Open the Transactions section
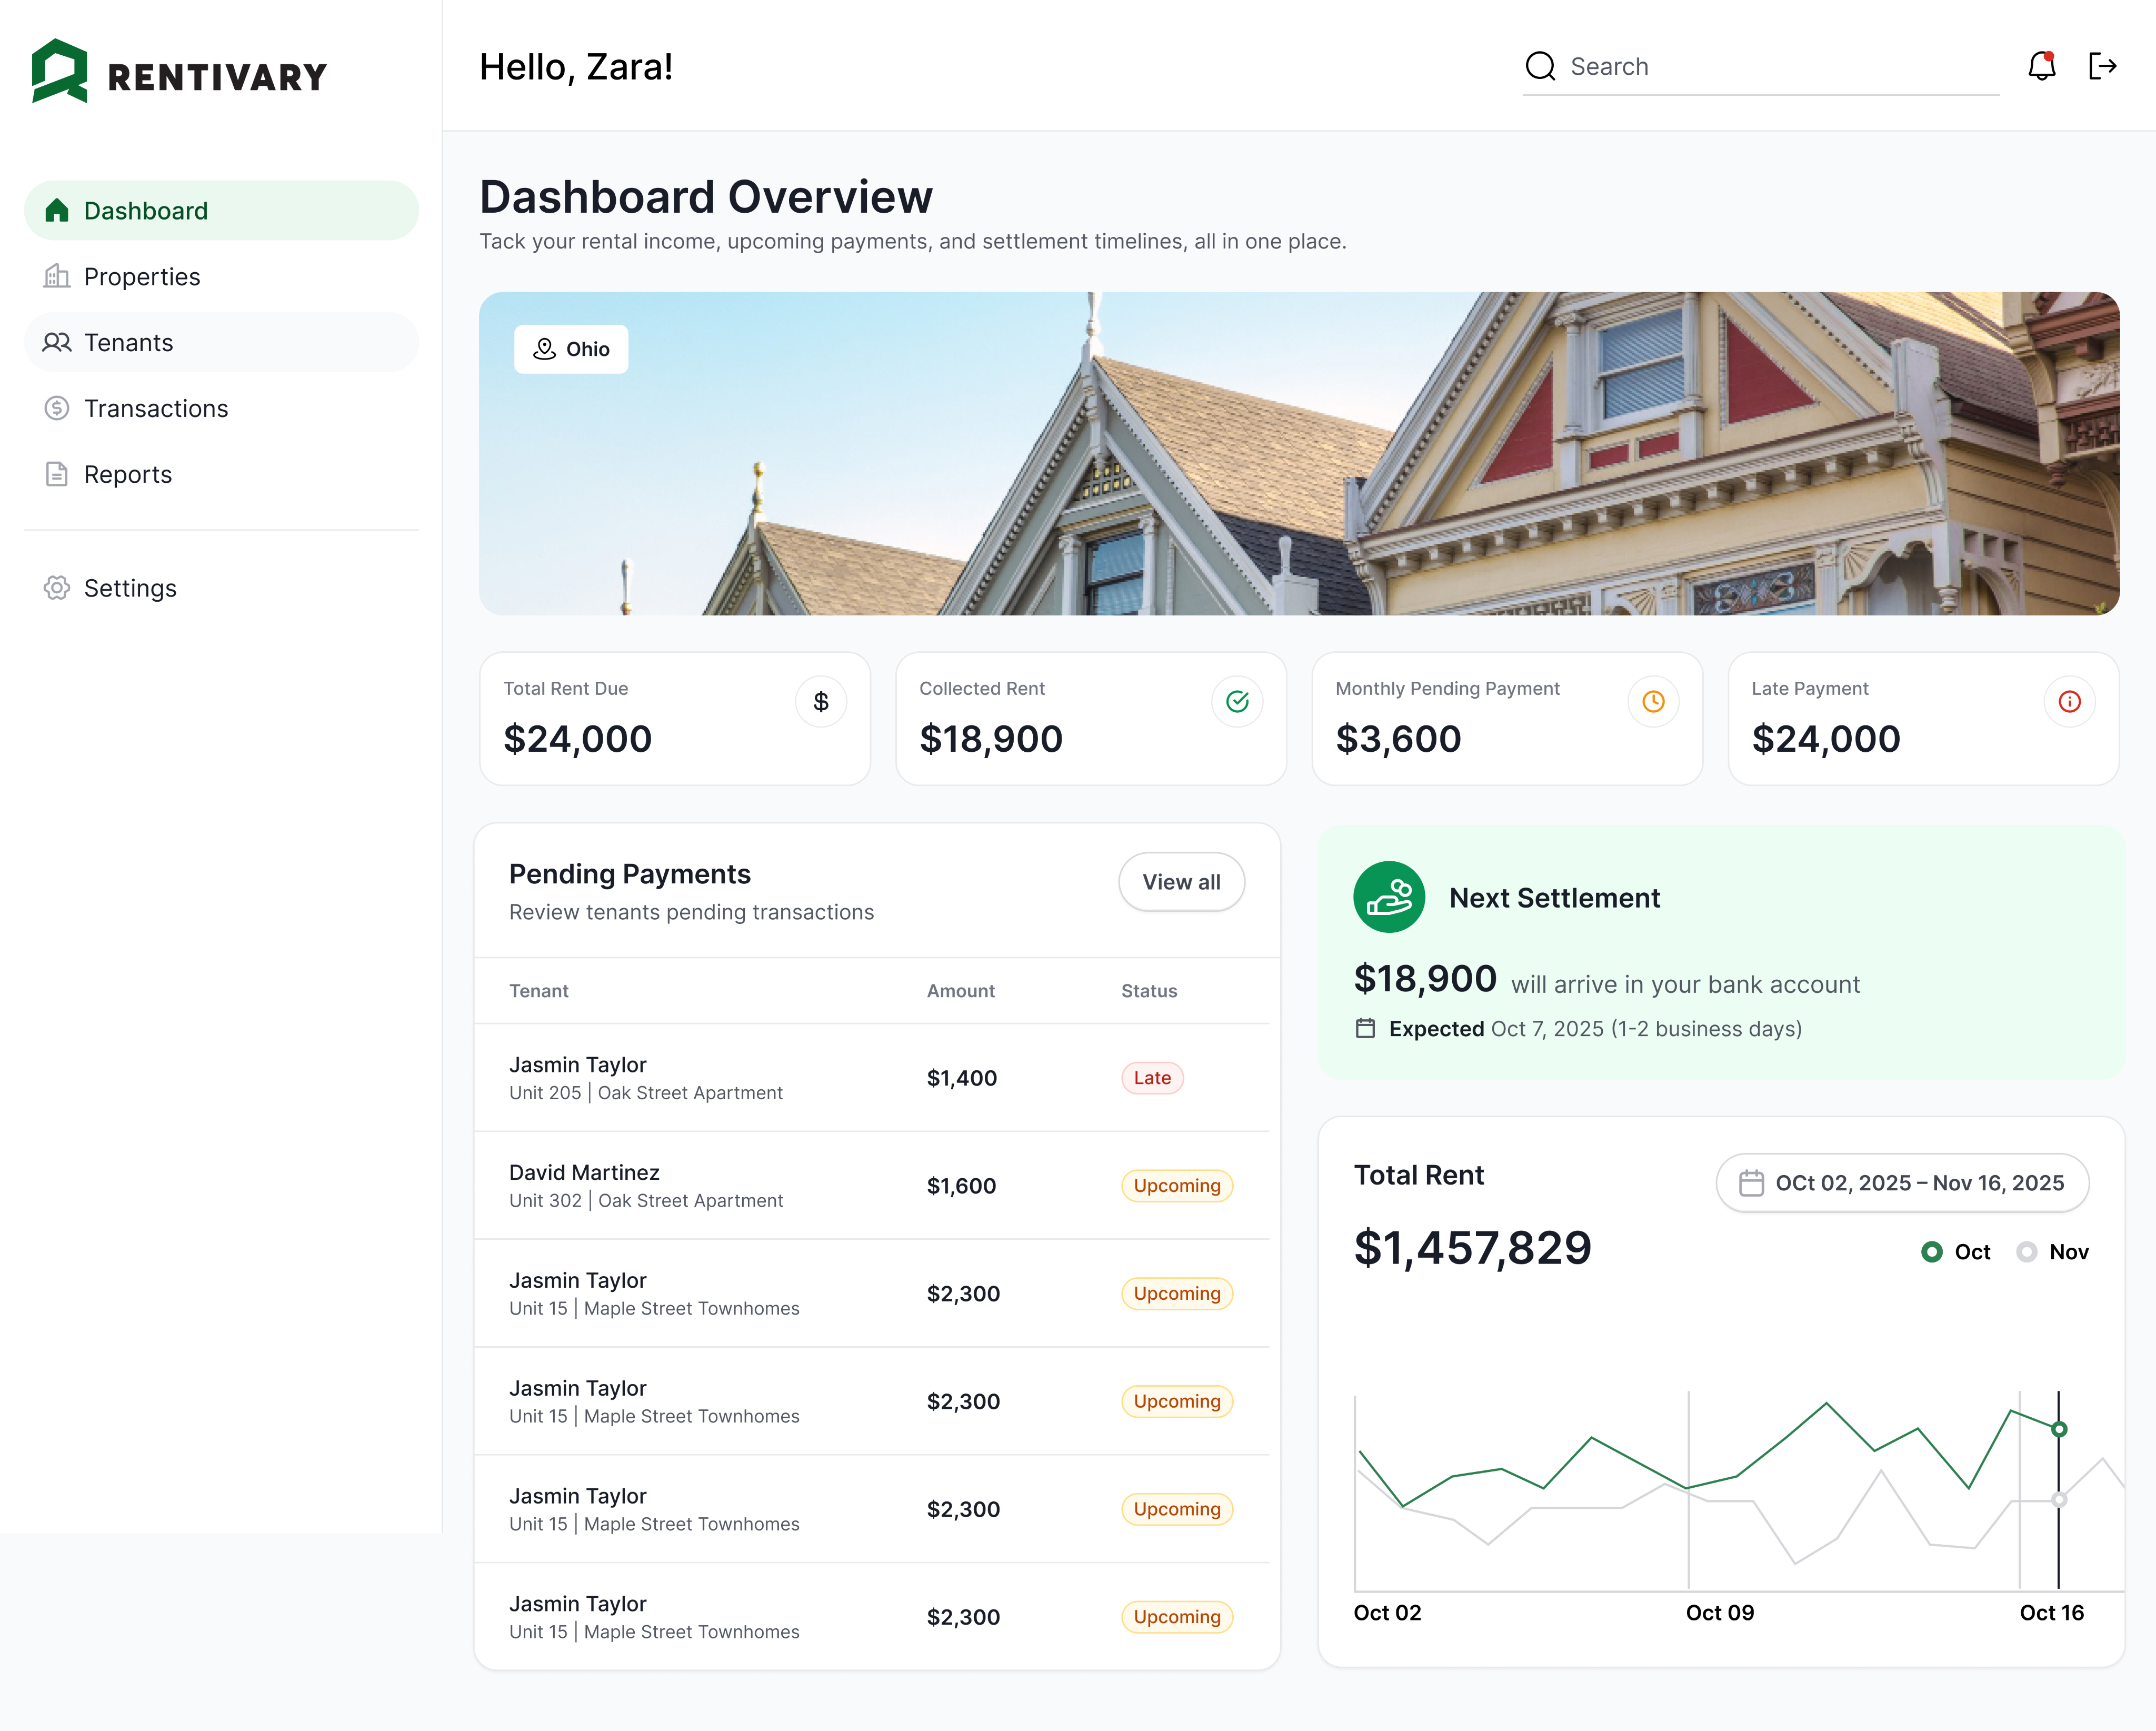 tap(156, 408)
